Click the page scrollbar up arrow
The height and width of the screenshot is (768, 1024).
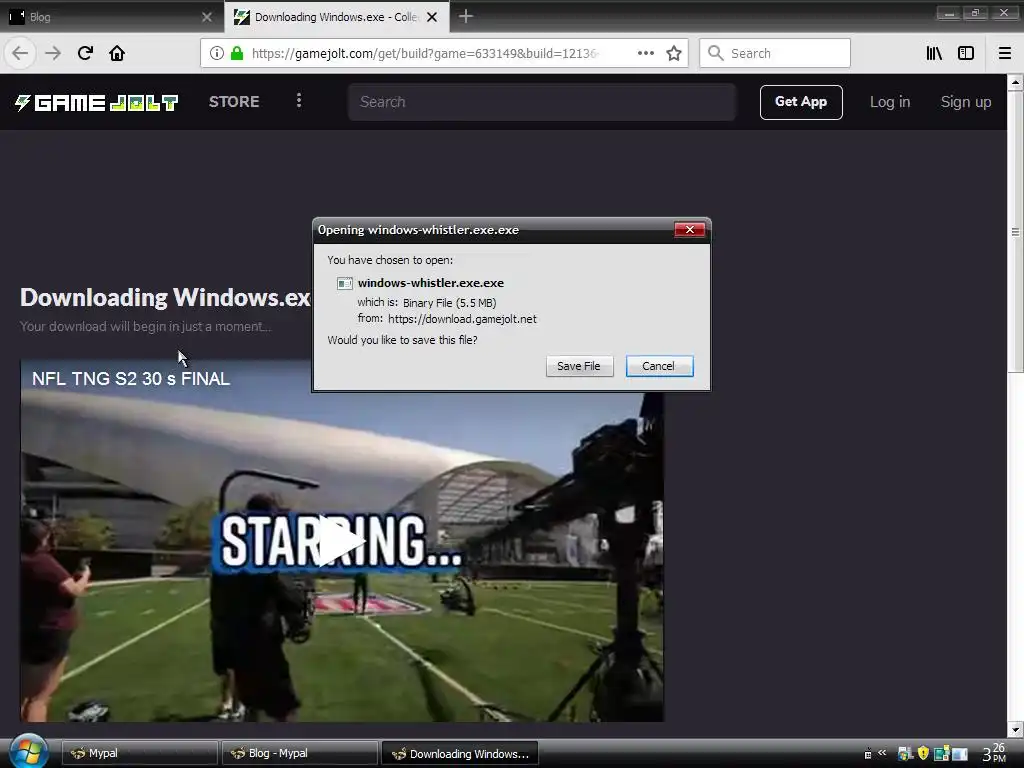pos(1015,82)
